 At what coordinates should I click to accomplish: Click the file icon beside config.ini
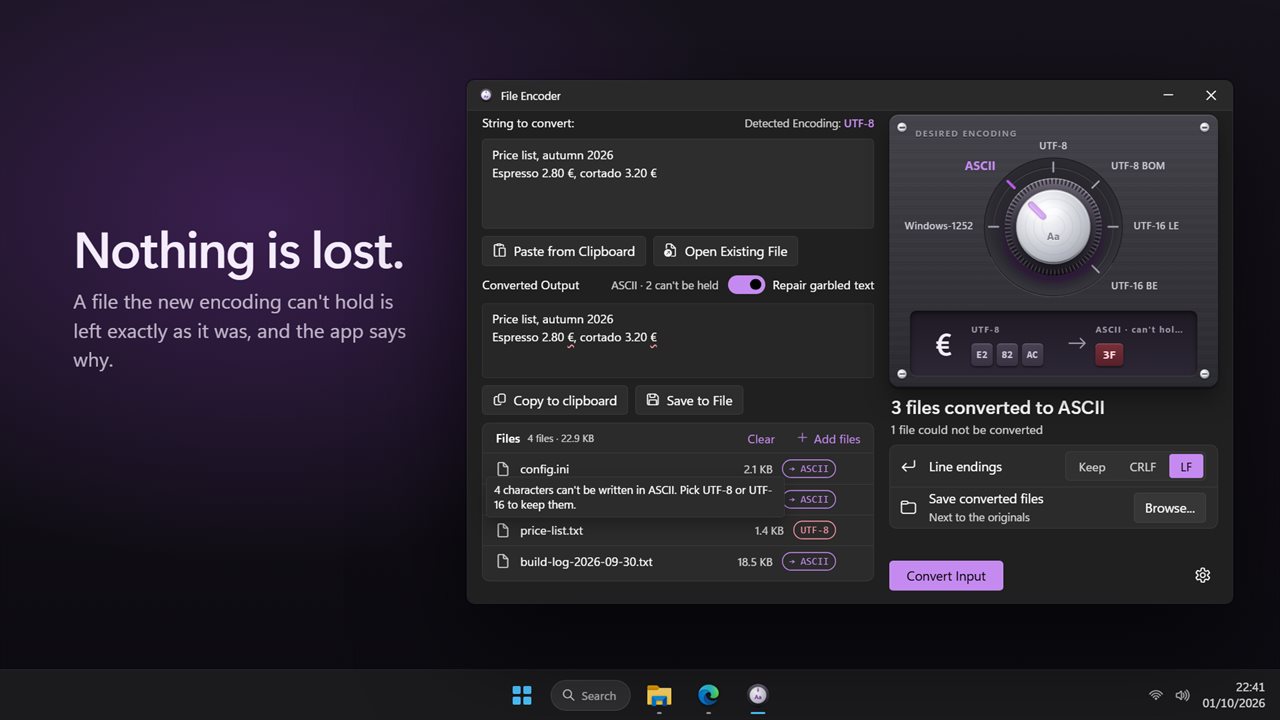503,469
